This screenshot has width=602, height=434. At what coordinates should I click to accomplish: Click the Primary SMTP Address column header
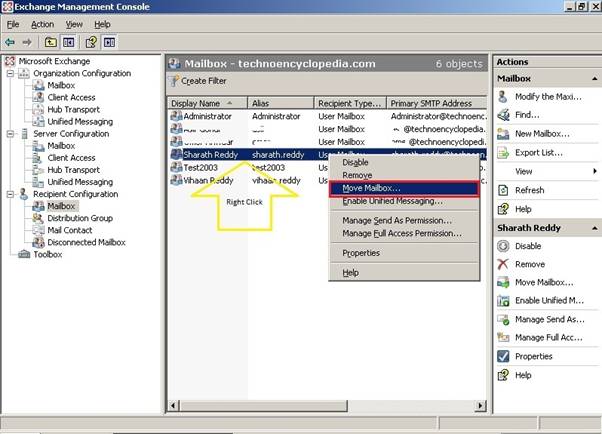pos(437,103)
